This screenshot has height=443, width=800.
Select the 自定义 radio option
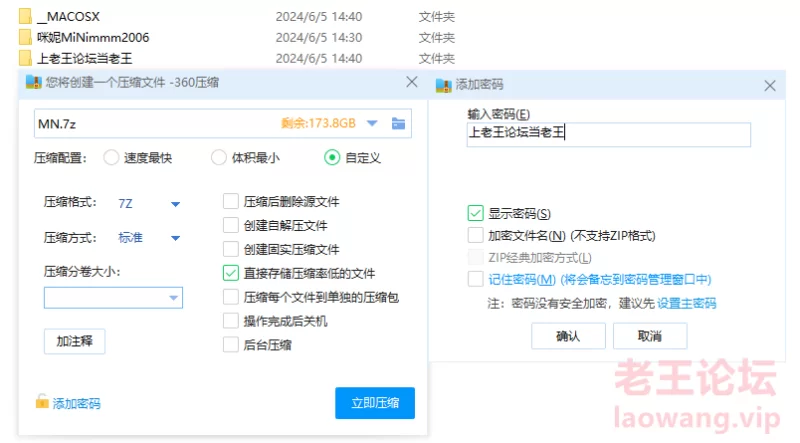click(332, 158)
